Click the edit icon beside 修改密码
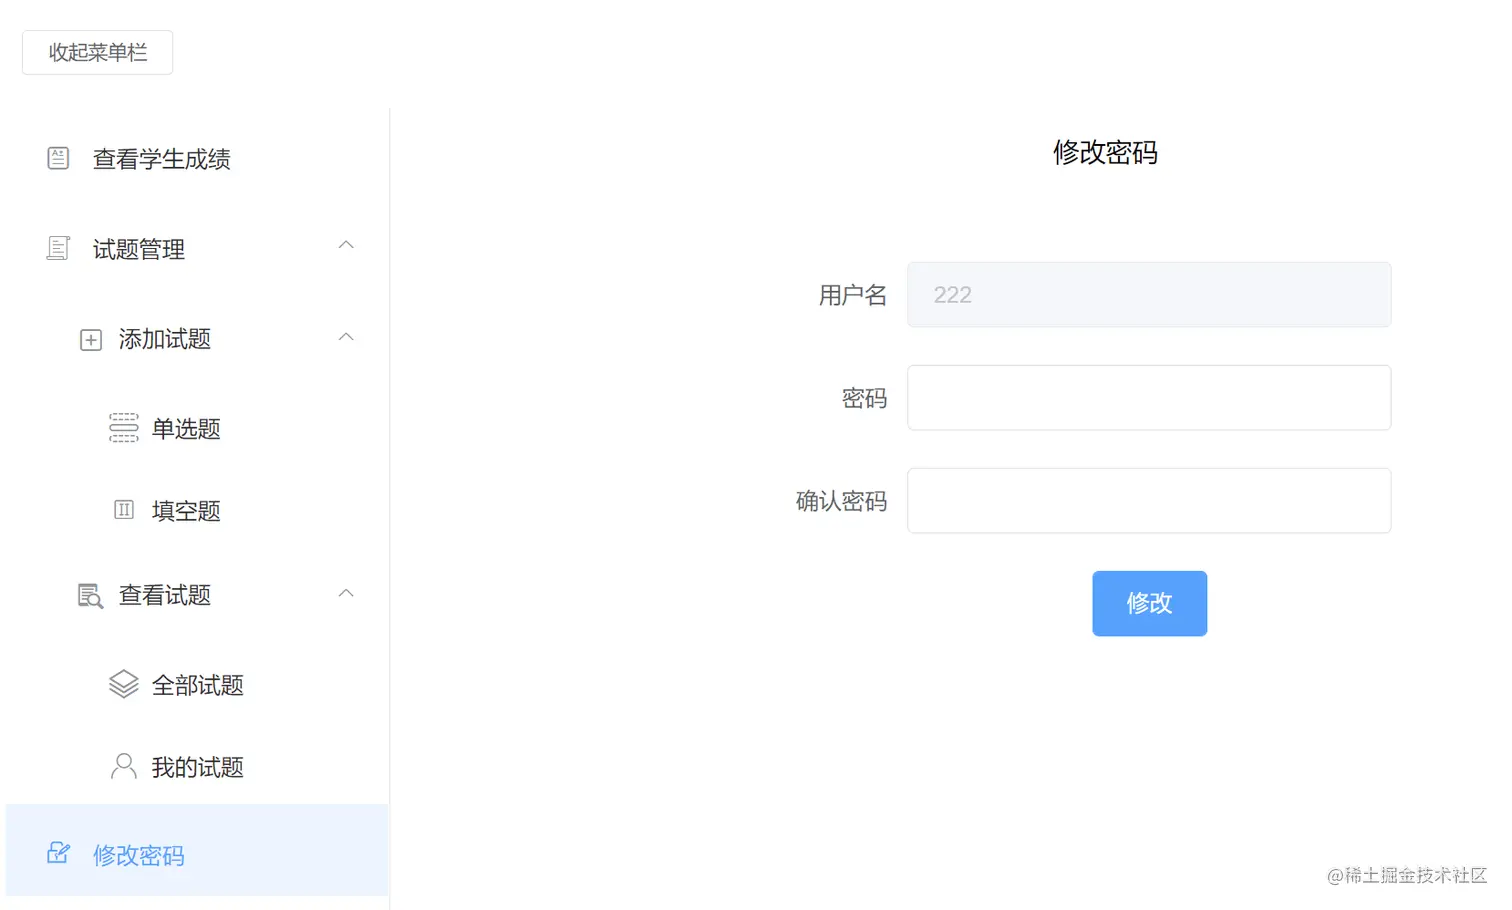The height and width of the screenshot is (910, 1512). [58, 853]
